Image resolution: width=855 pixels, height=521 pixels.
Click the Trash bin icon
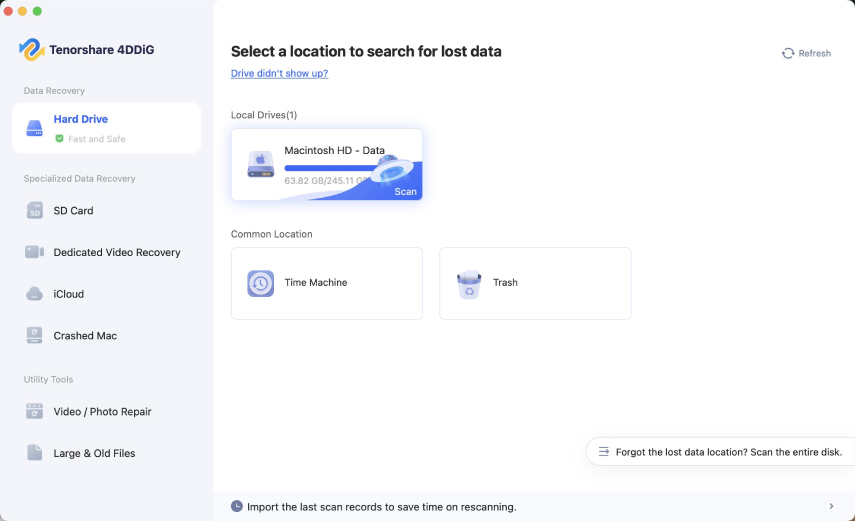click(x=468, y=284)
